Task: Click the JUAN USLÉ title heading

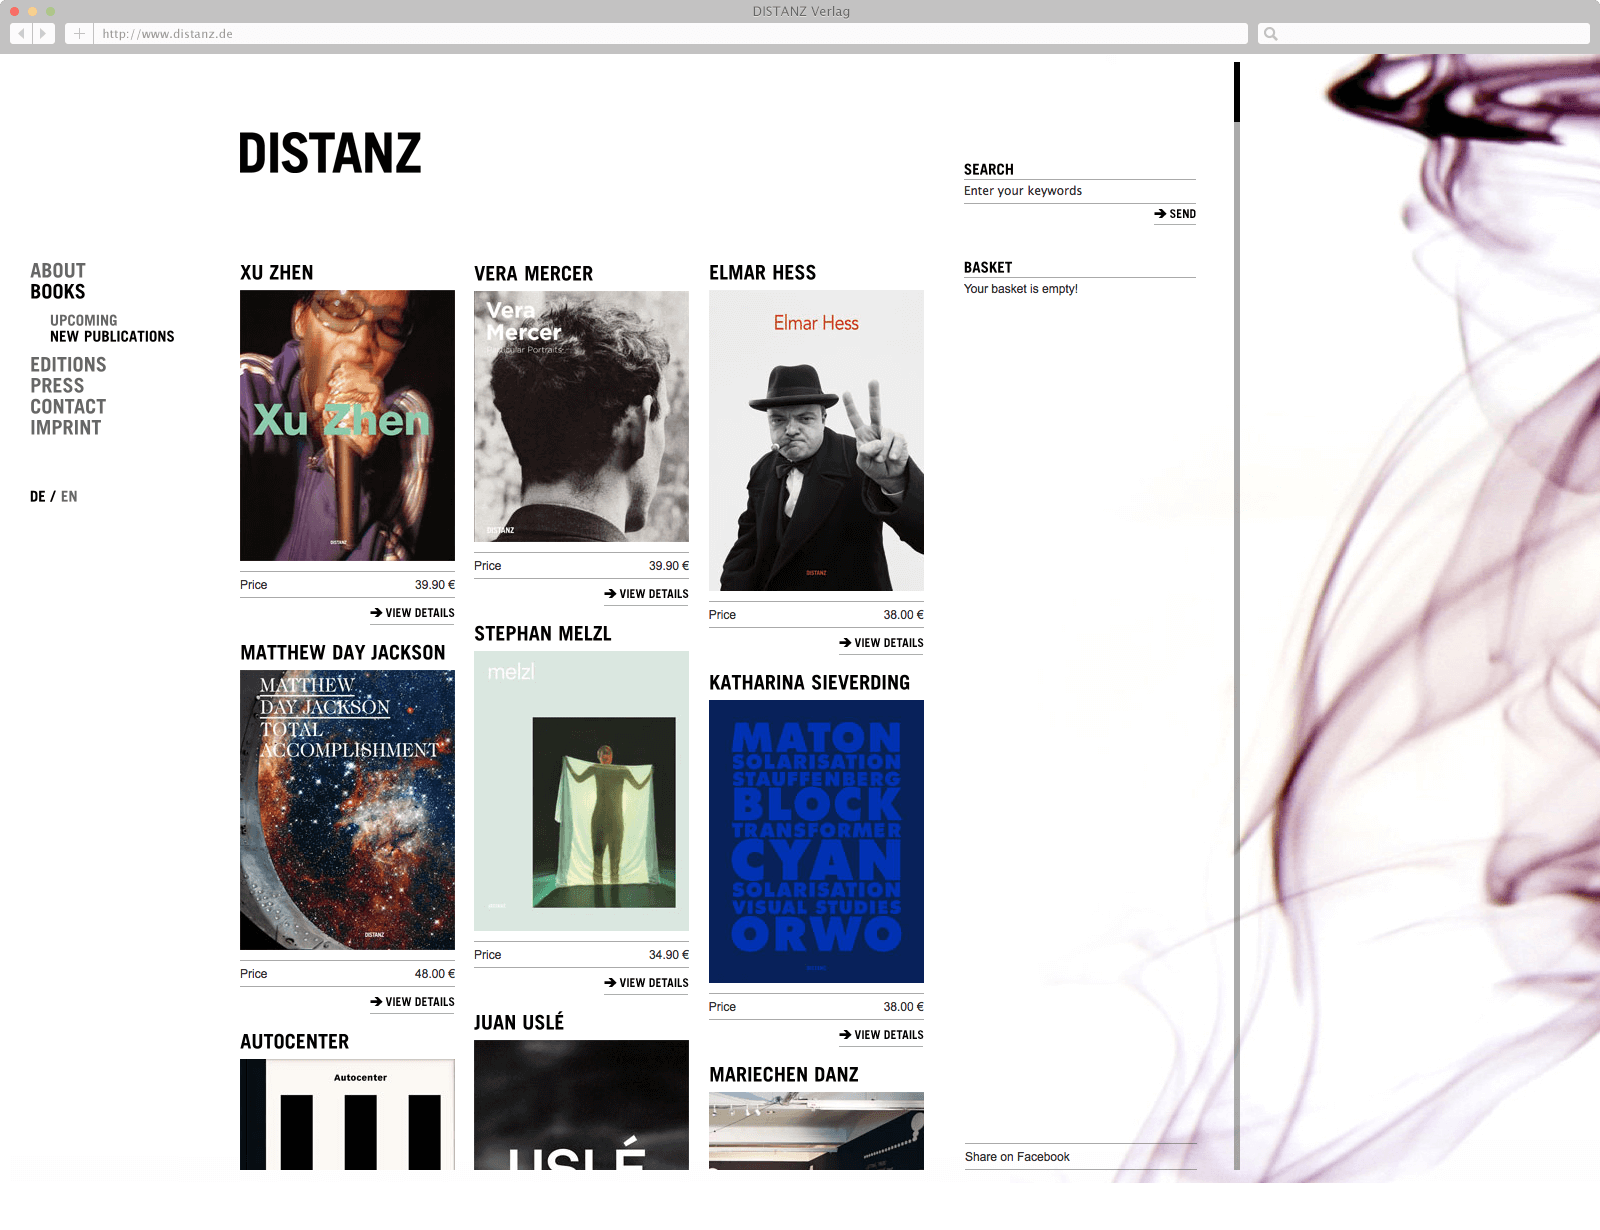Action: point(519,1021)
